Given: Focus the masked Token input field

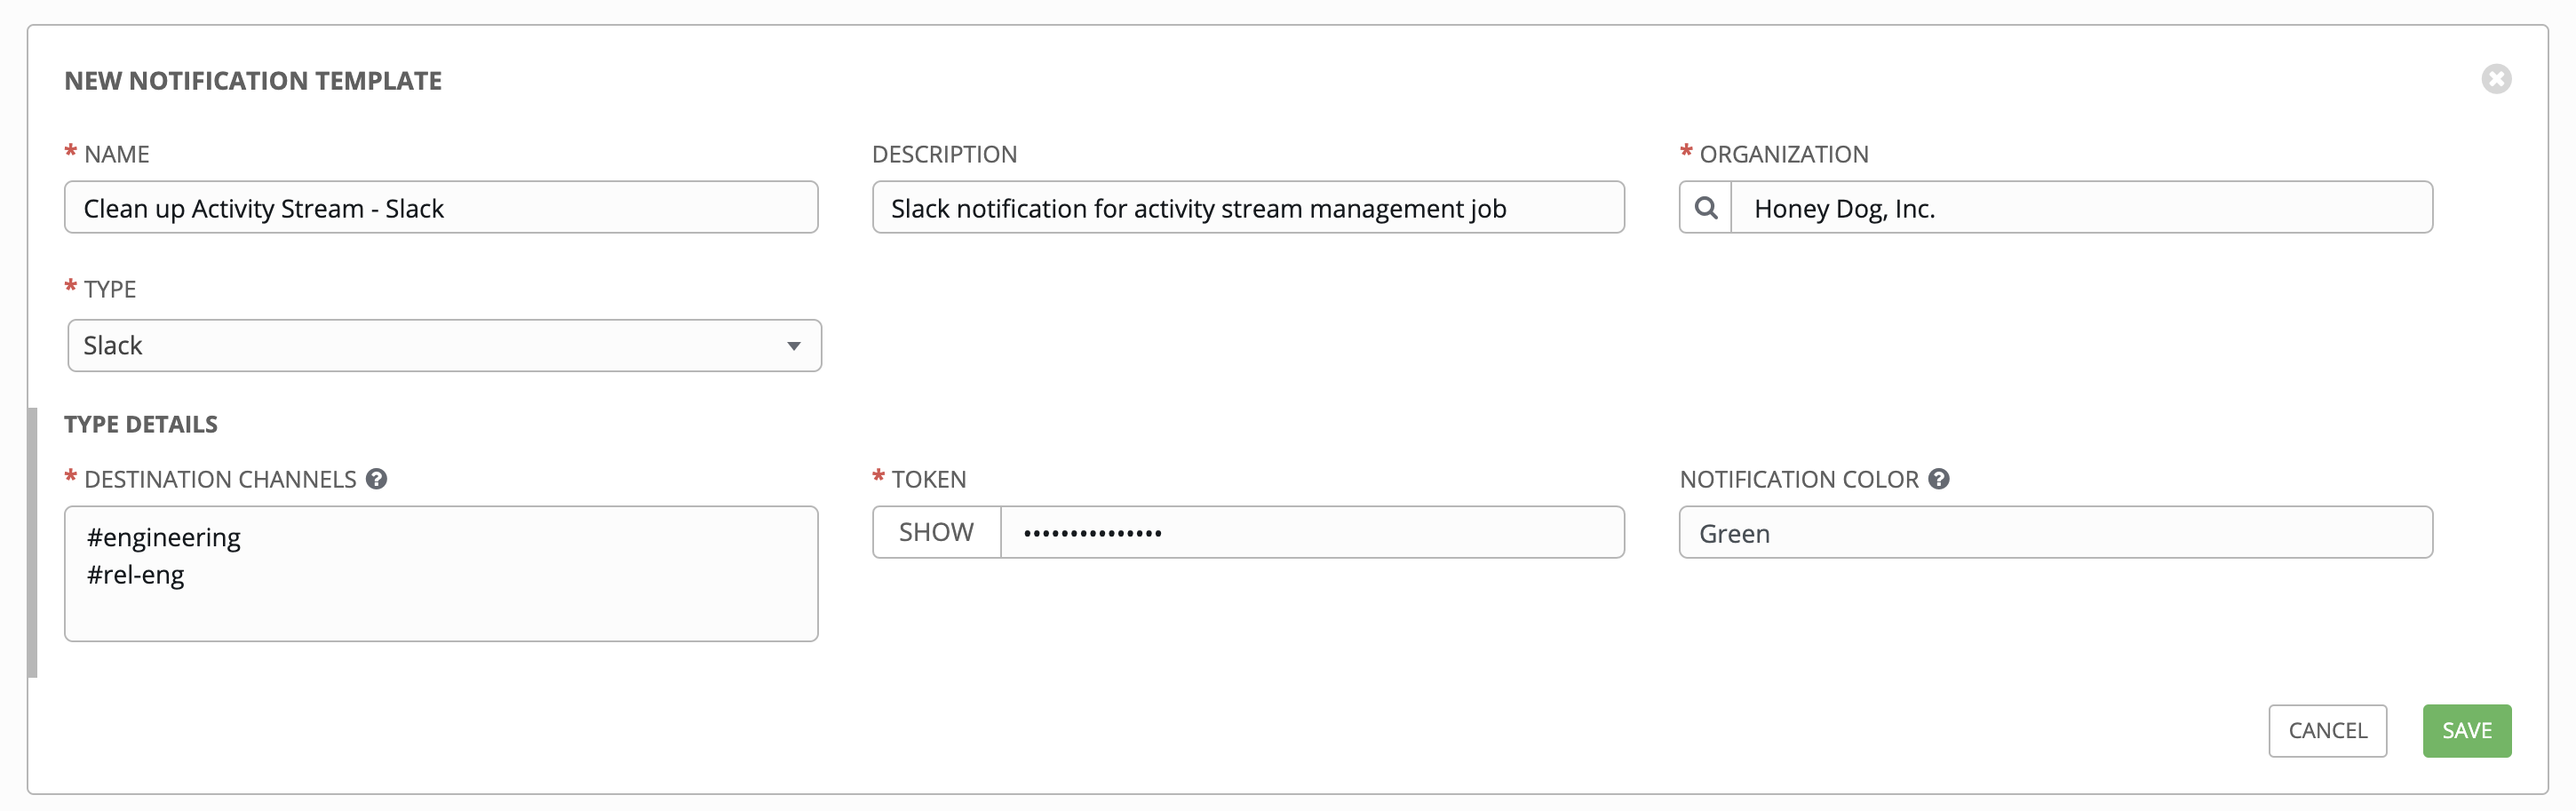Looking at the screenshot, I should 1310,532.
